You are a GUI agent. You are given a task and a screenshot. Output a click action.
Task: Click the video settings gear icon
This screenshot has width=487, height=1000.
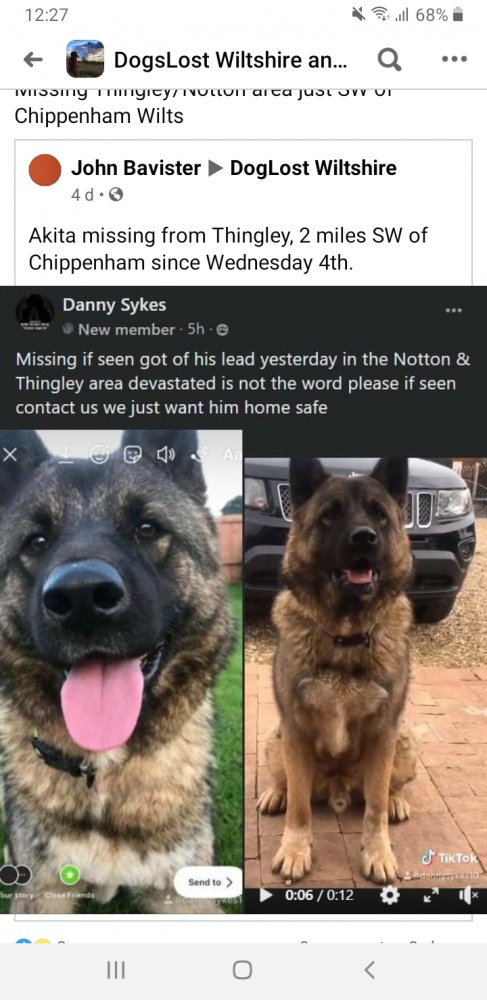tap(389, 895)
